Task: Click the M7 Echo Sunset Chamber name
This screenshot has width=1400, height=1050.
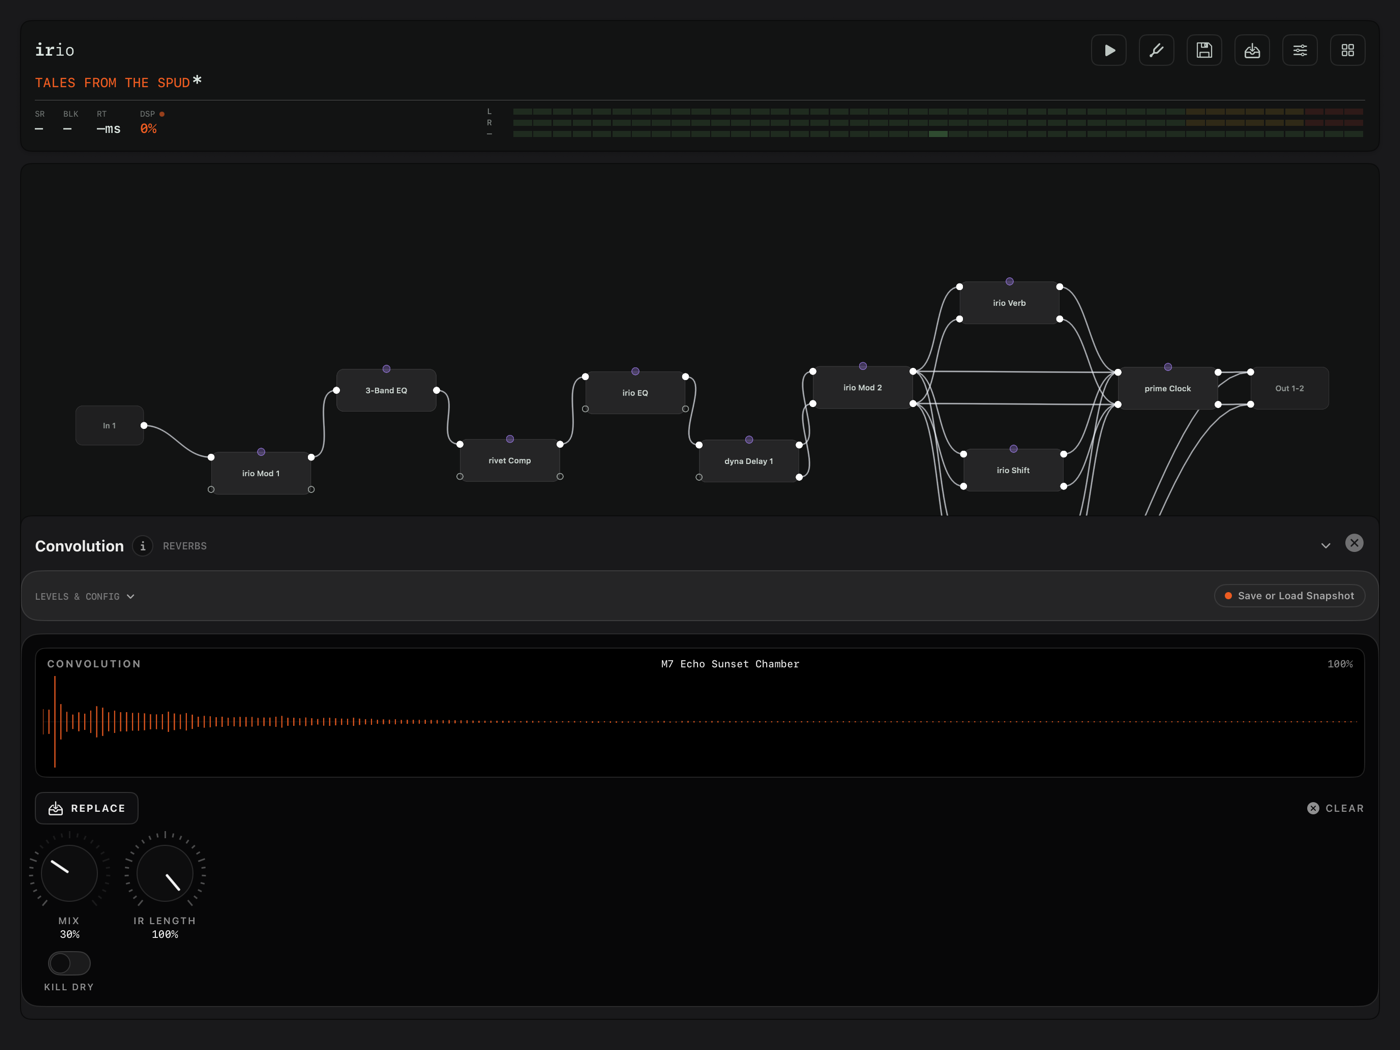Action: 730,664
